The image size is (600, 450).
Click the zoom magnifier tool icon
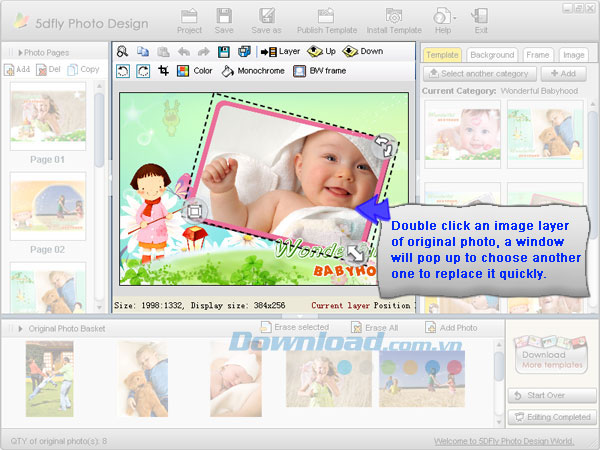click(x=123, y=51)
